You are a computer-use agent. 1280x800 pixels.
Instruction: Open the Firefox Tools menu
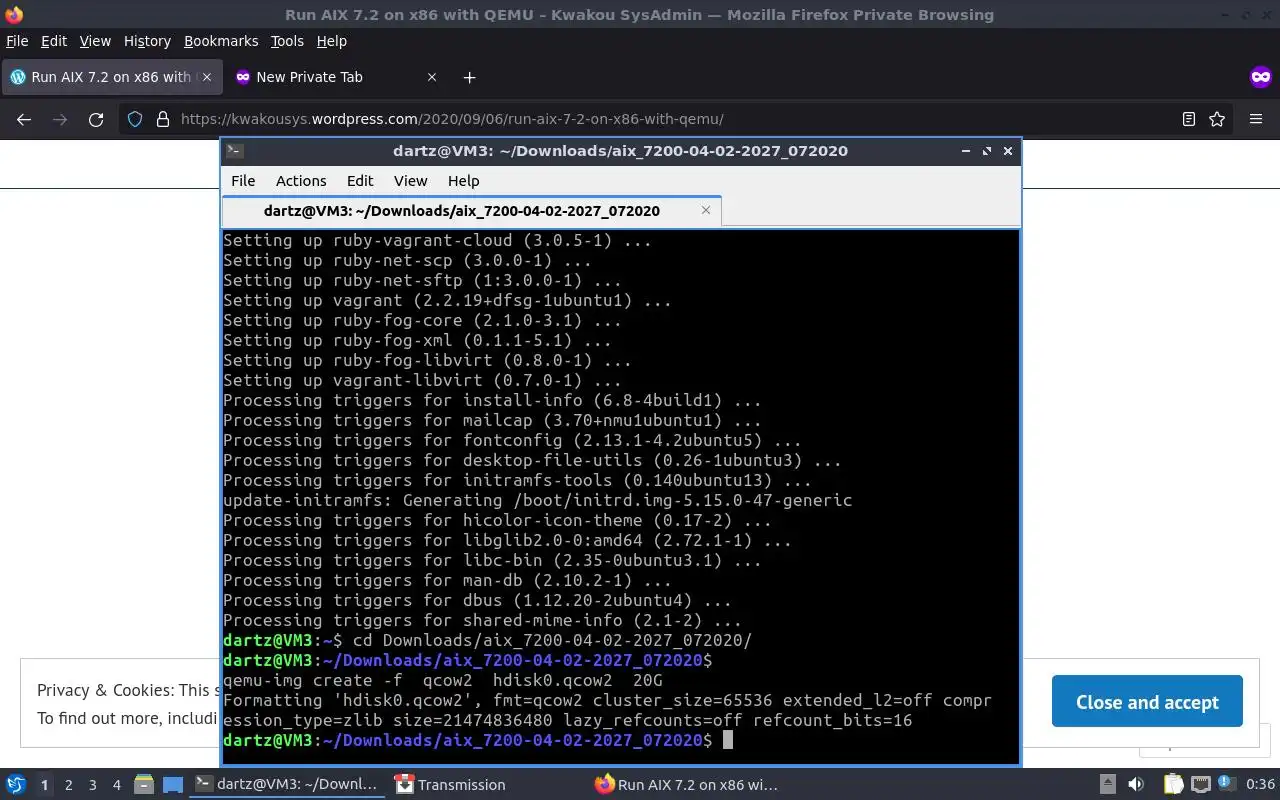(x=287, y=41)
